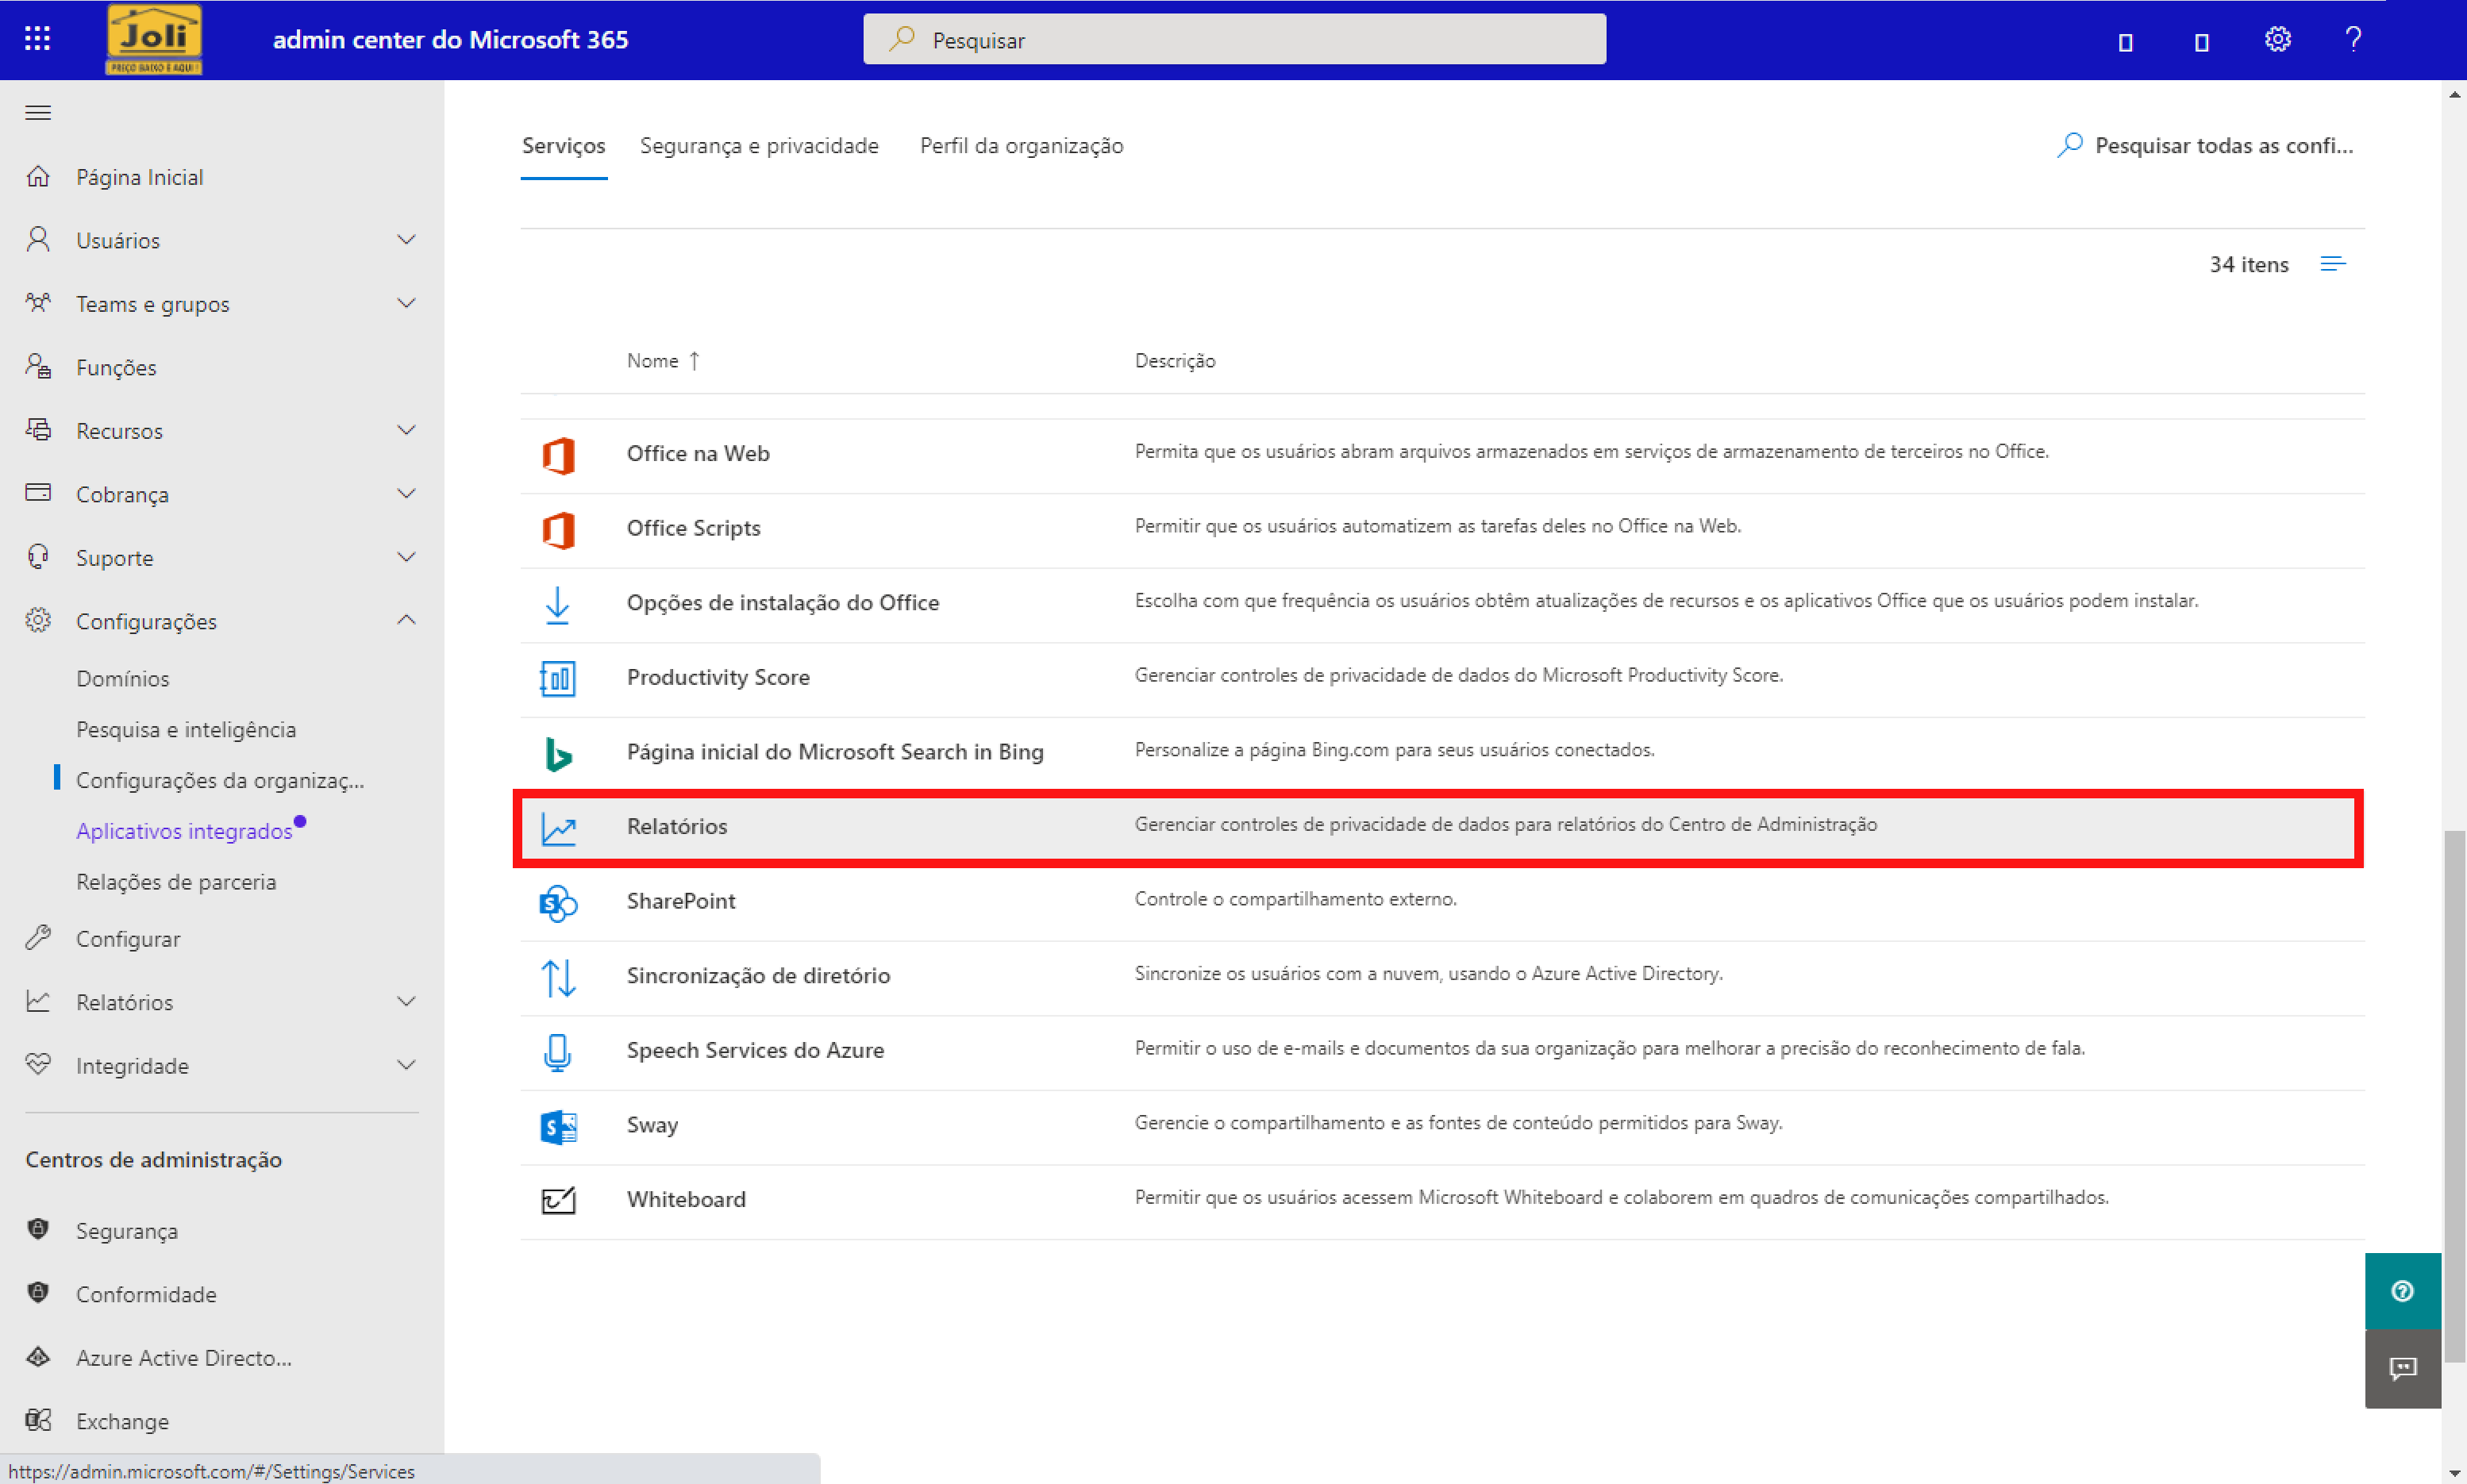Switch to Perfil da organização tab
Screen dimensions: 2467x1484
tap(1020, 146)
